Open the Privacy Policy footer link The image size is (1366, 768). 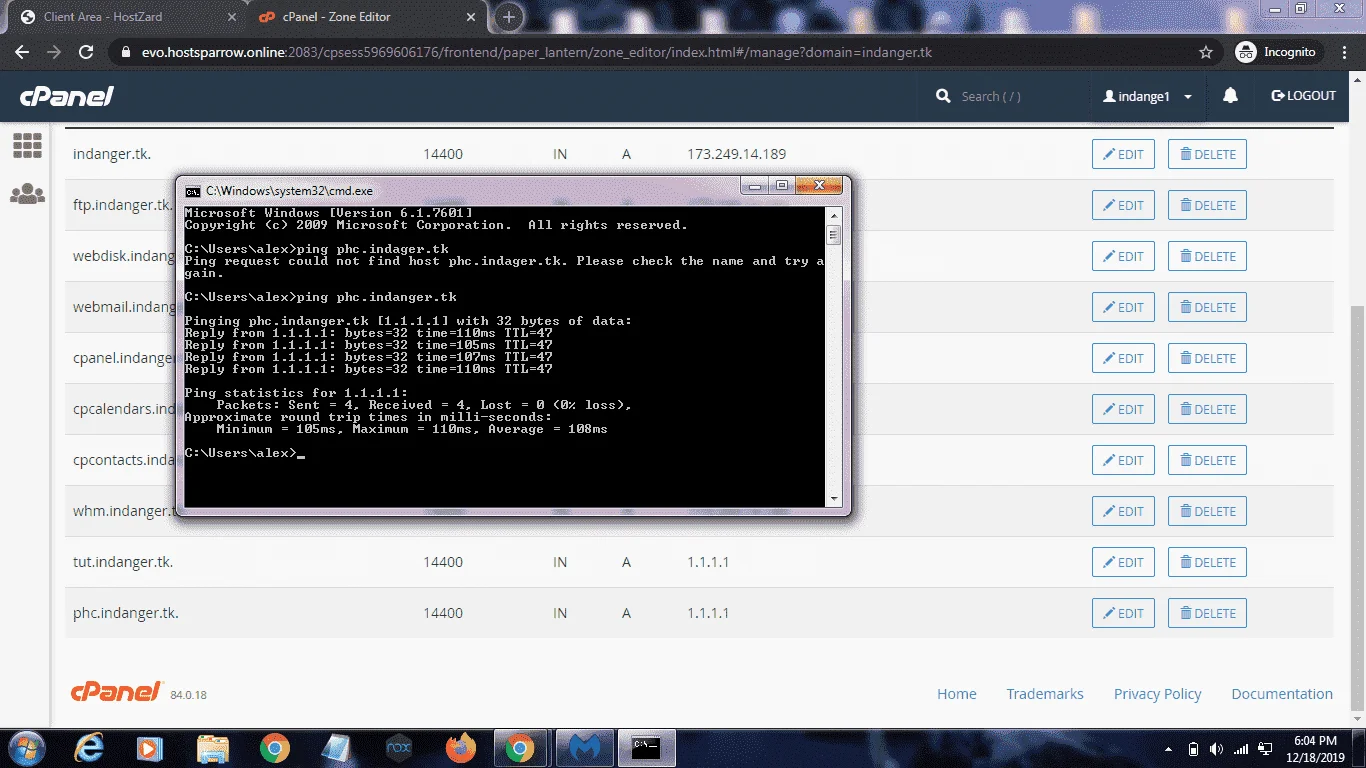[1157, 693]
